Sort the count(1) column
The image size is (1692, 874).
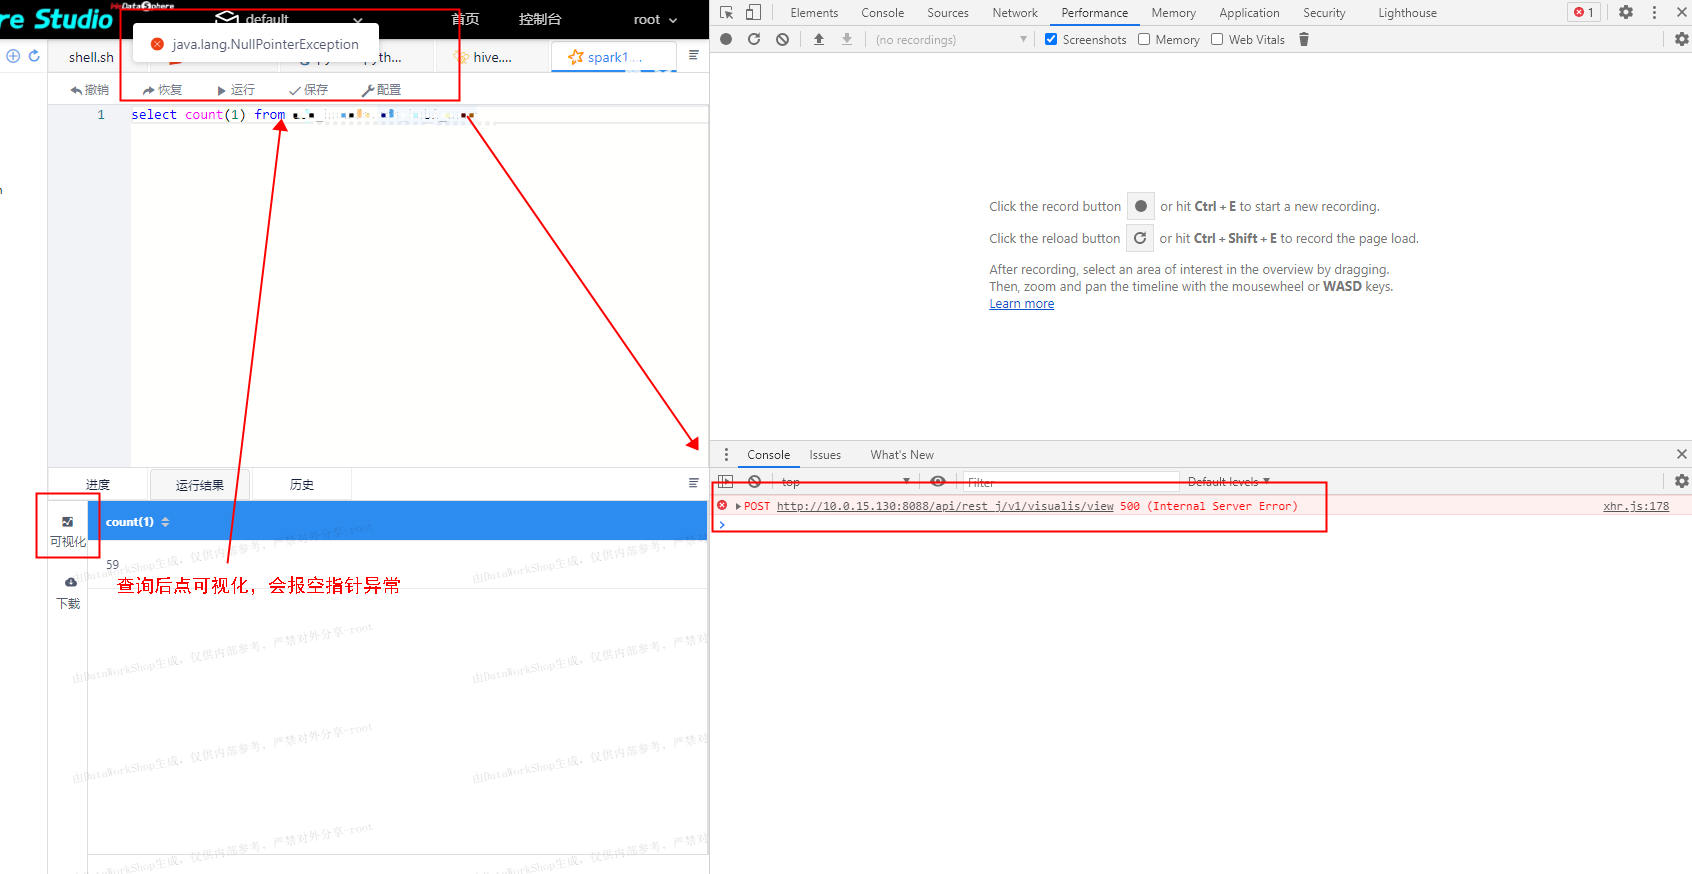[x=165, y=522]
